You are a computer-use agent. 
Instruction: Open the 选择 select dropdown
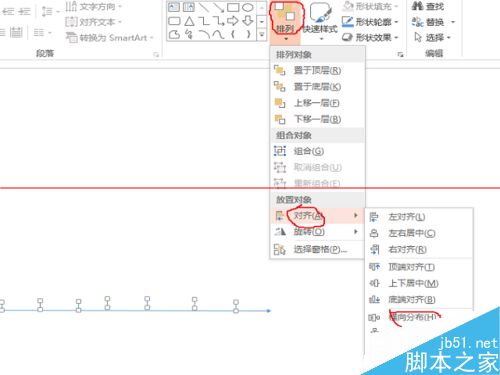[x=432, y=37]
